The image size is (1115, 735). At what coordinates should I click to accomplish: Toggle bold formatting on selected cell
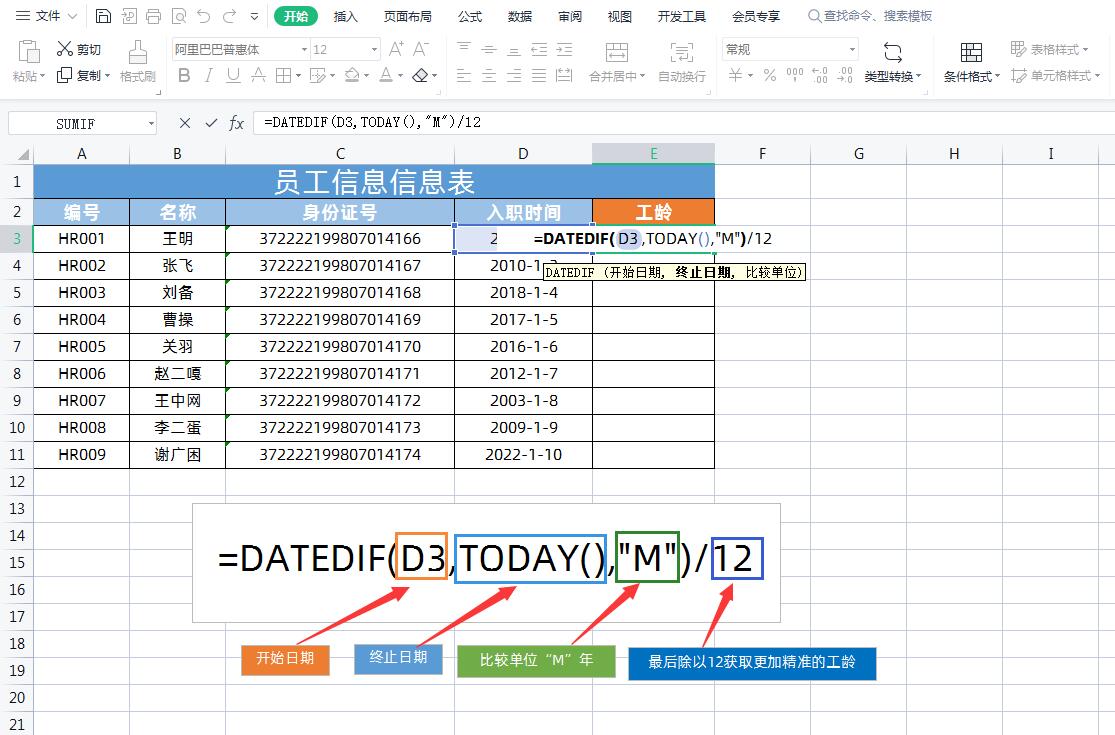tap(184, 75)
